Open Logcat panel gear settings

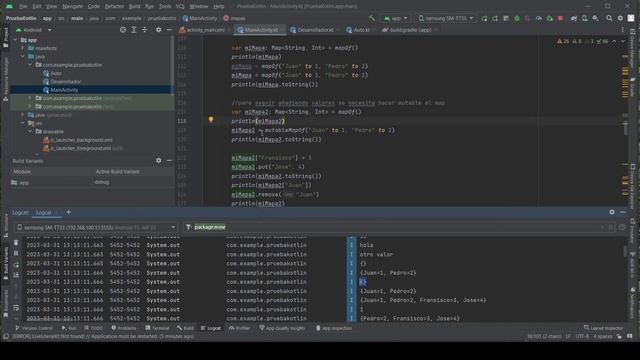(612, 212)
